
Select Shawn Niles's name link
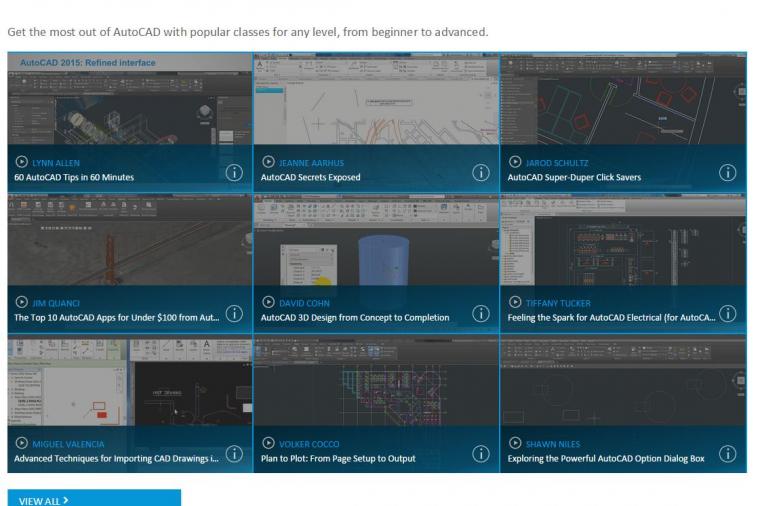coord(553,444)
